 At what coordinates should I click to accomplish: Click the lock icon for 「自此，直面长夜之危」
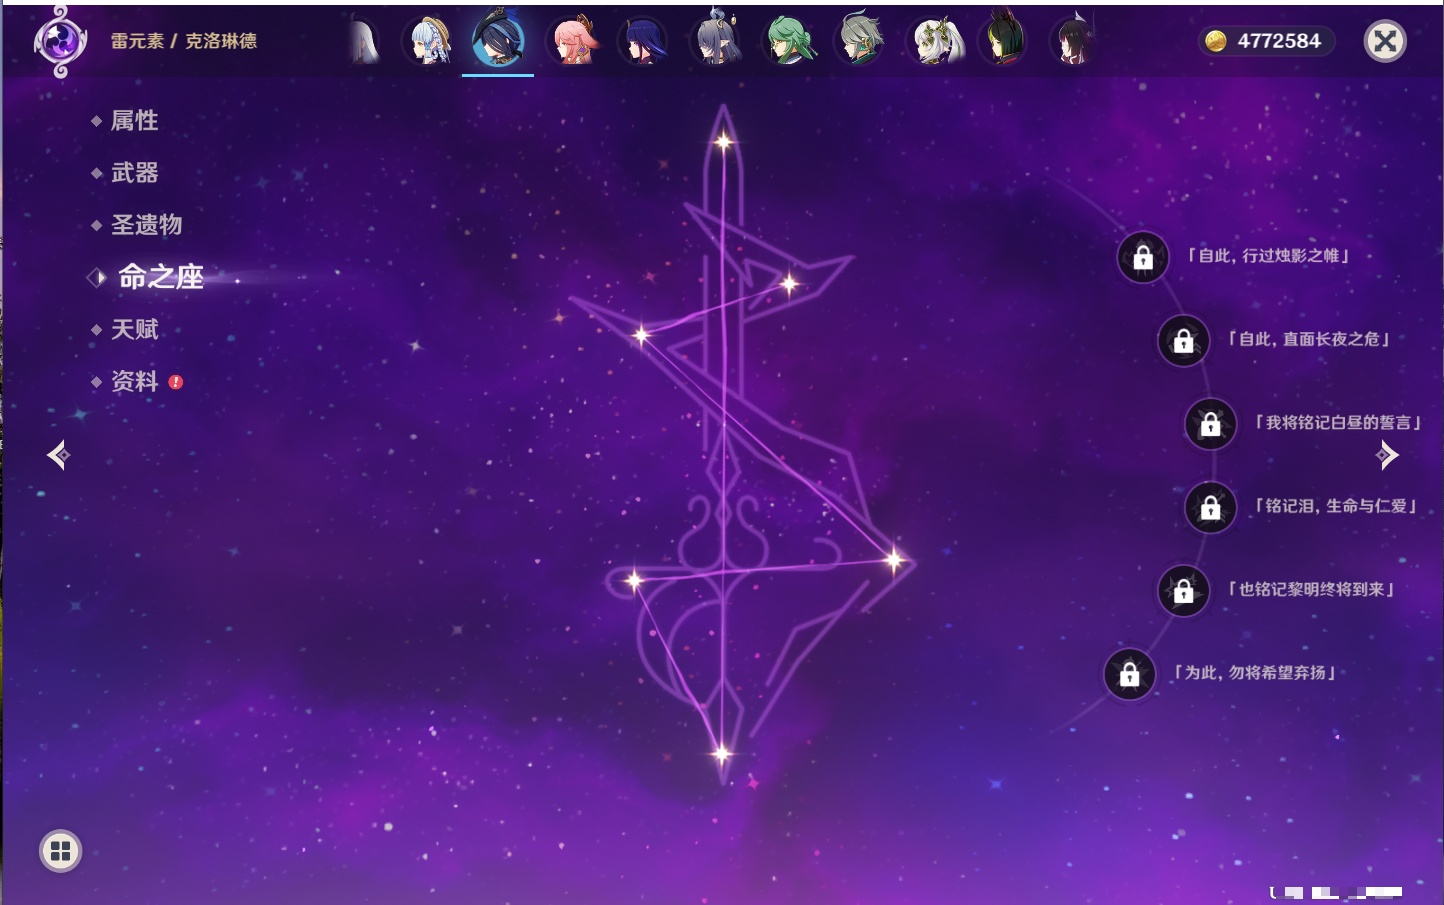1183,341
